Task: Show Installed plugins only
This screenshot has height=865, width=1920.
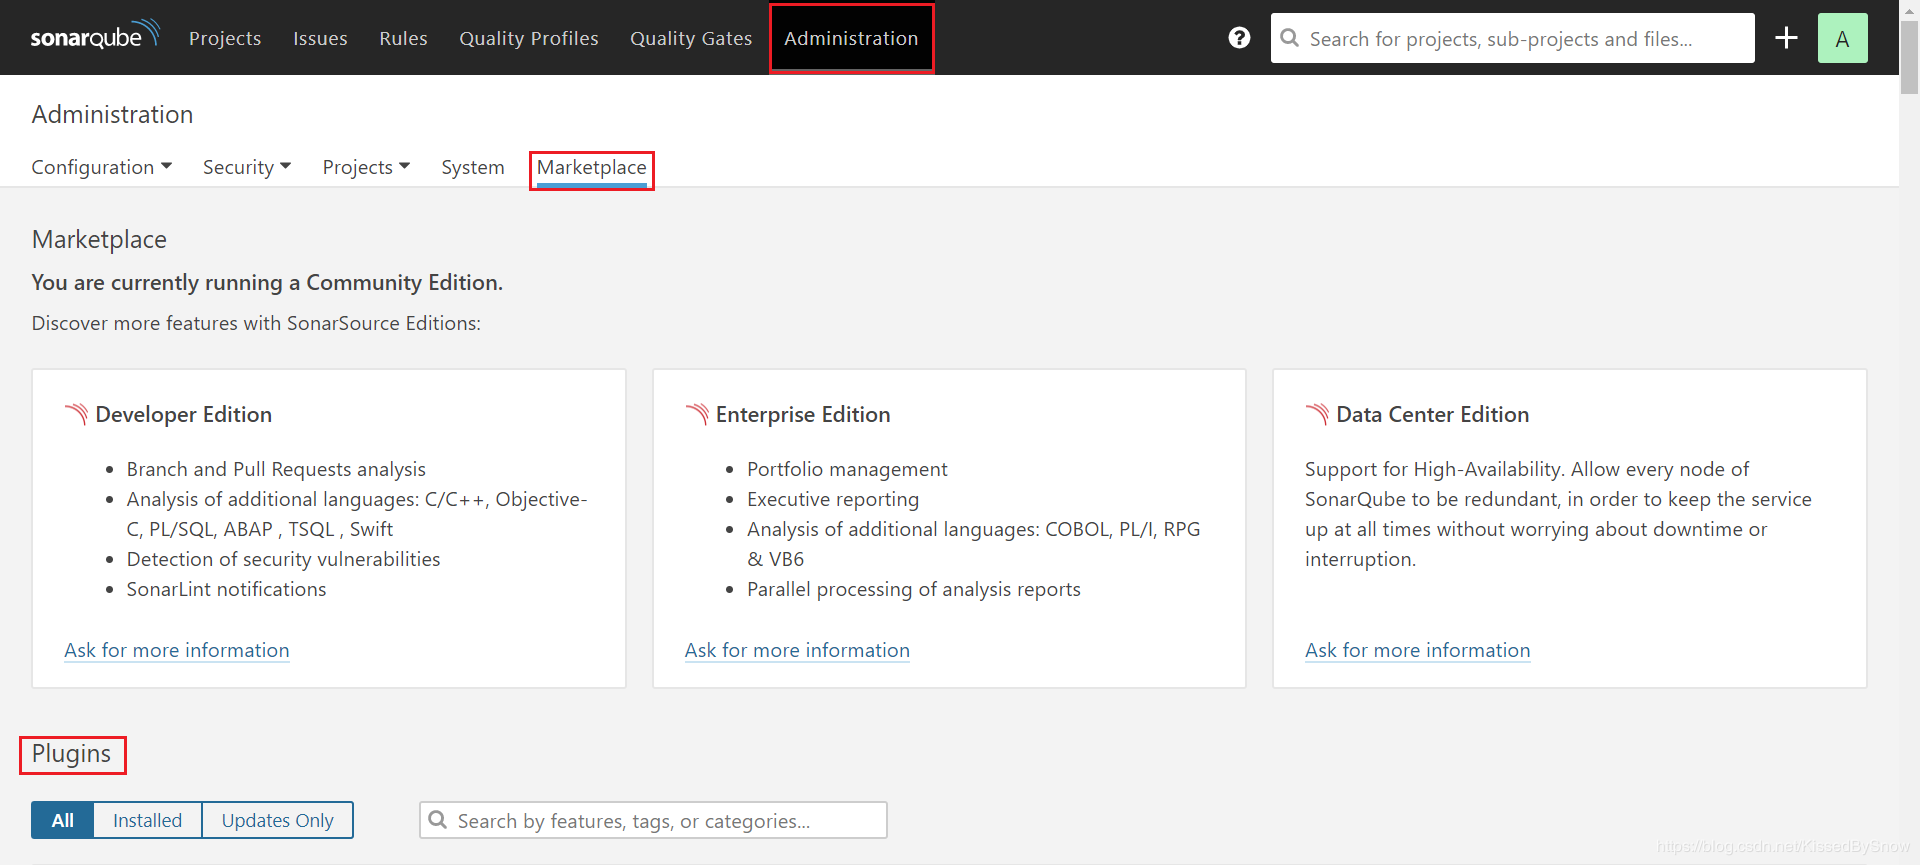Action: 147,820
